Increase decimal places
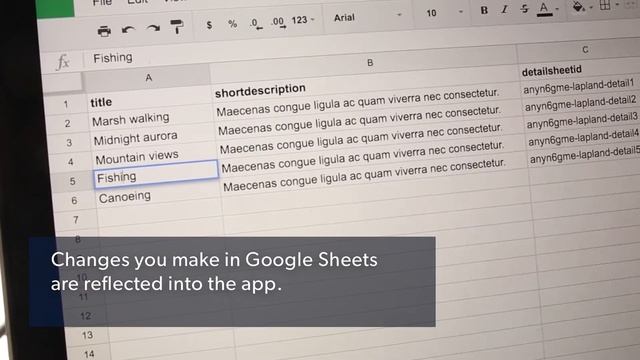The height and width of the screenshot is (360, 640). [x=279, y=22]
